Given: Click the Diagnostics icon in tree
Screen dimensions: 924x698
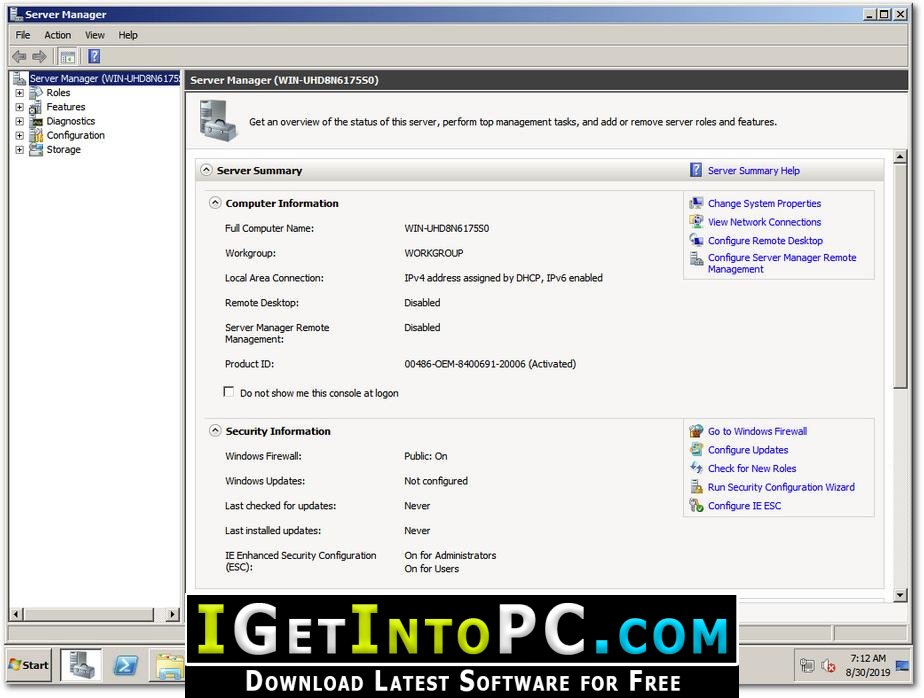Looking at the screenshot, I should (x=36, y=121).
